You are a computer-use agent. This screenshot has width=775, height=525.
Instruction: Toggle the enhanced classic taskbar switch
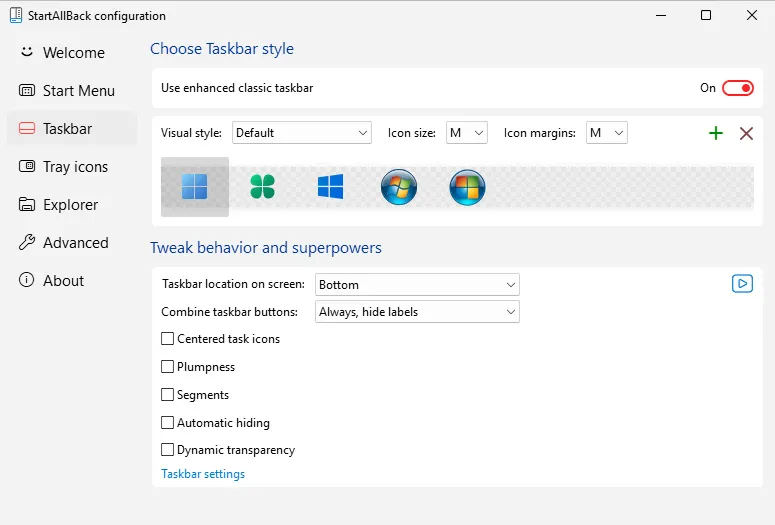[x=738, y=88]
